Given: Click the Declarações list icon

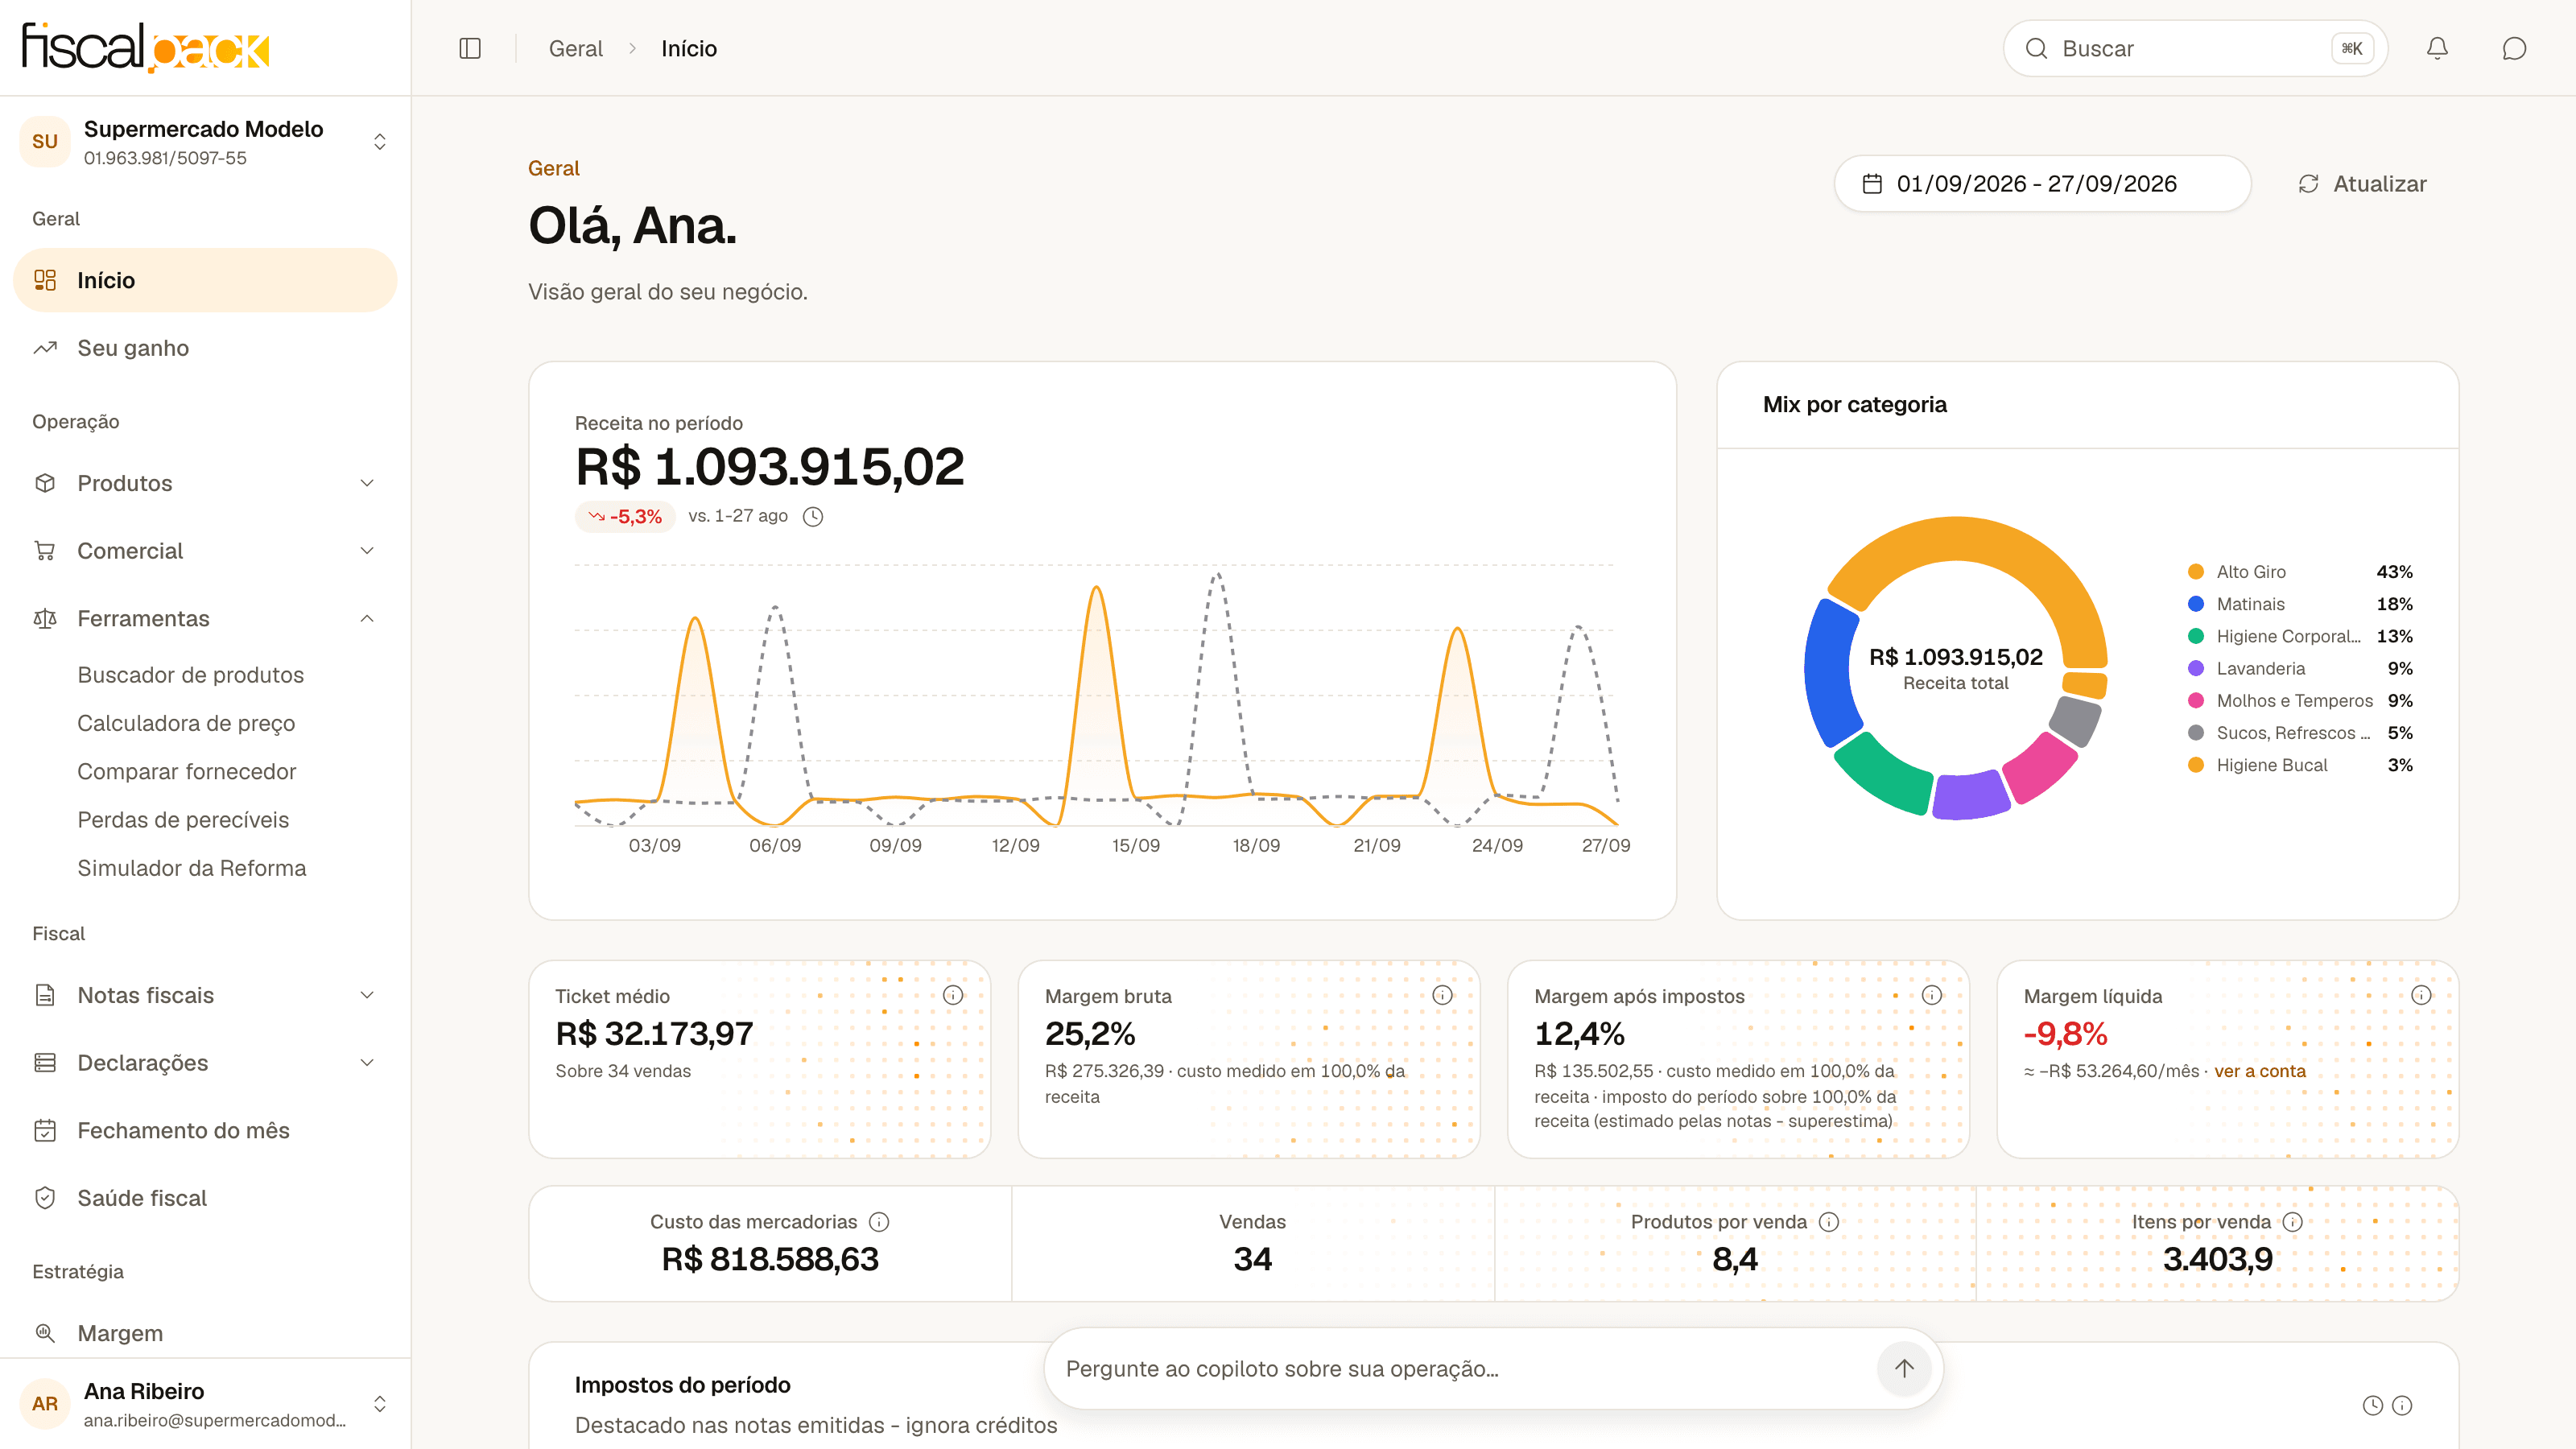Looking at the screenshot, I should click(45, 1062).
